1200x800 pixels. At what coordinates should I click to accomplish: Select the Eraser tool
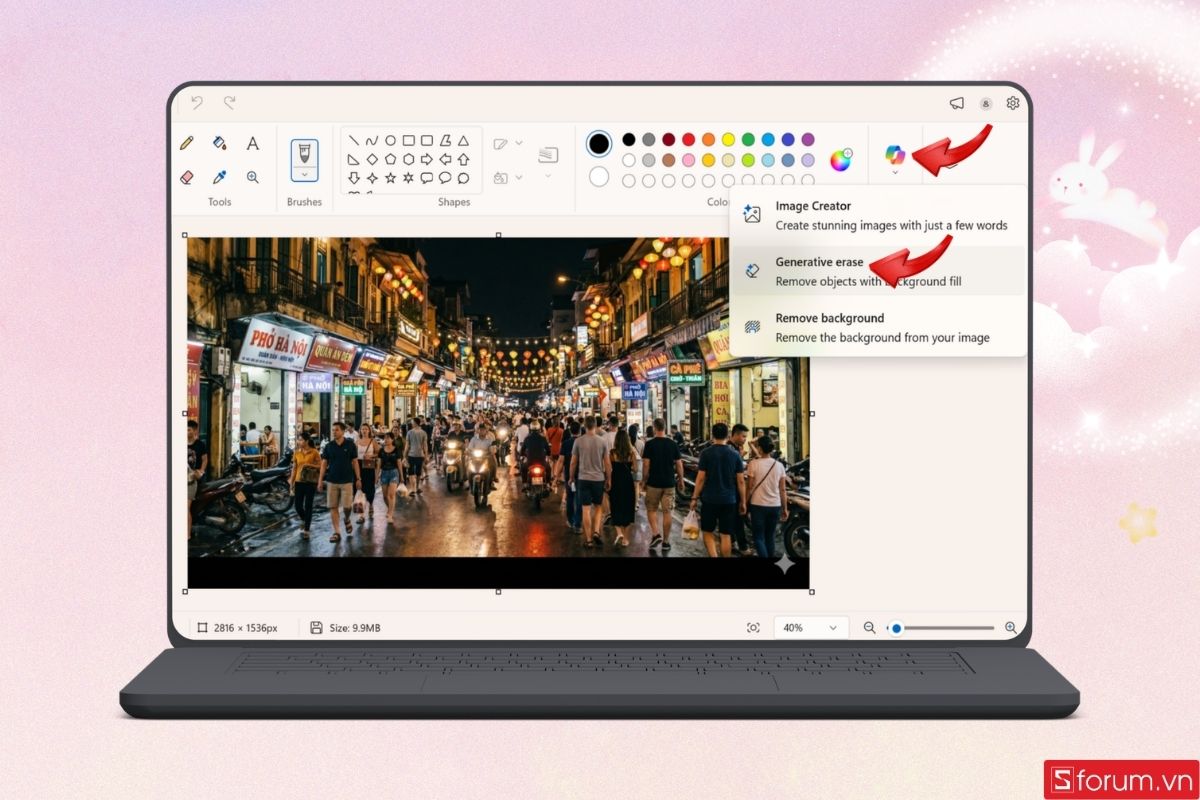pyautogui.click(x=186, y=177)
